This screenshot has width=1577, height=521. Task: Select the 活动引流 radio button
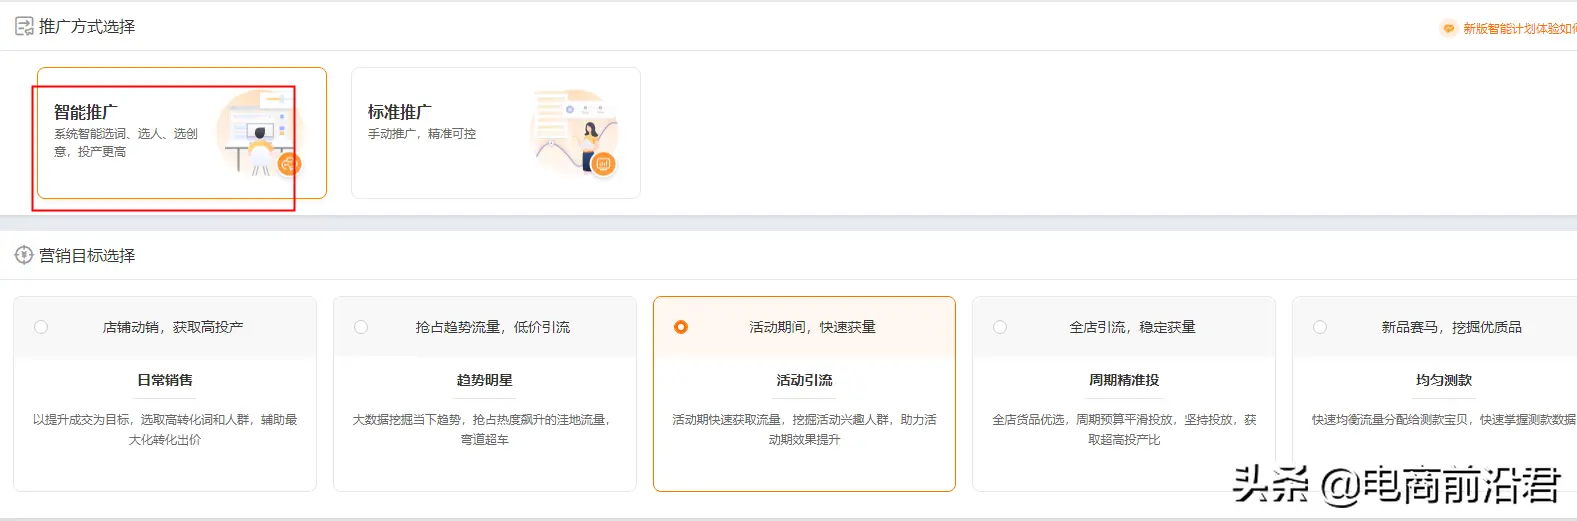(x=681, y=327)
